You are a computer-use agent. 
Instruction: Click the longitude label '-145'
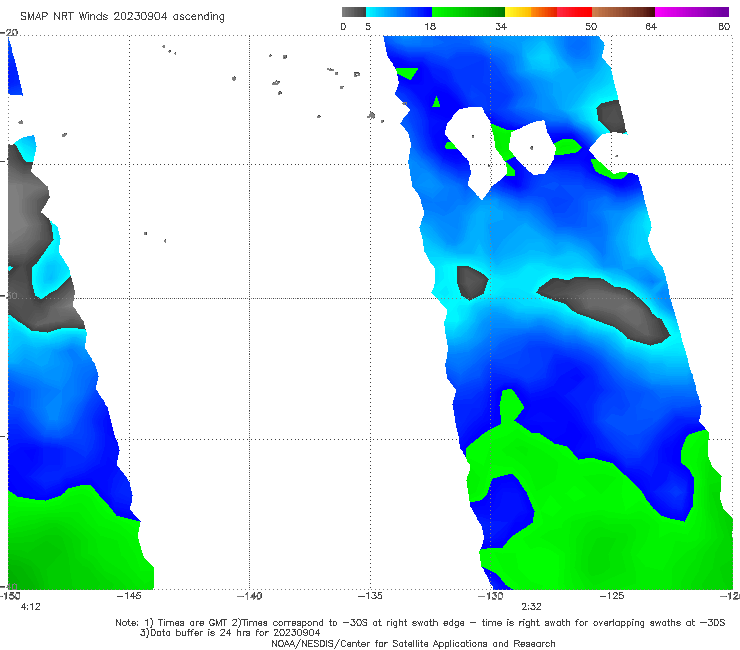pos(129,596)
